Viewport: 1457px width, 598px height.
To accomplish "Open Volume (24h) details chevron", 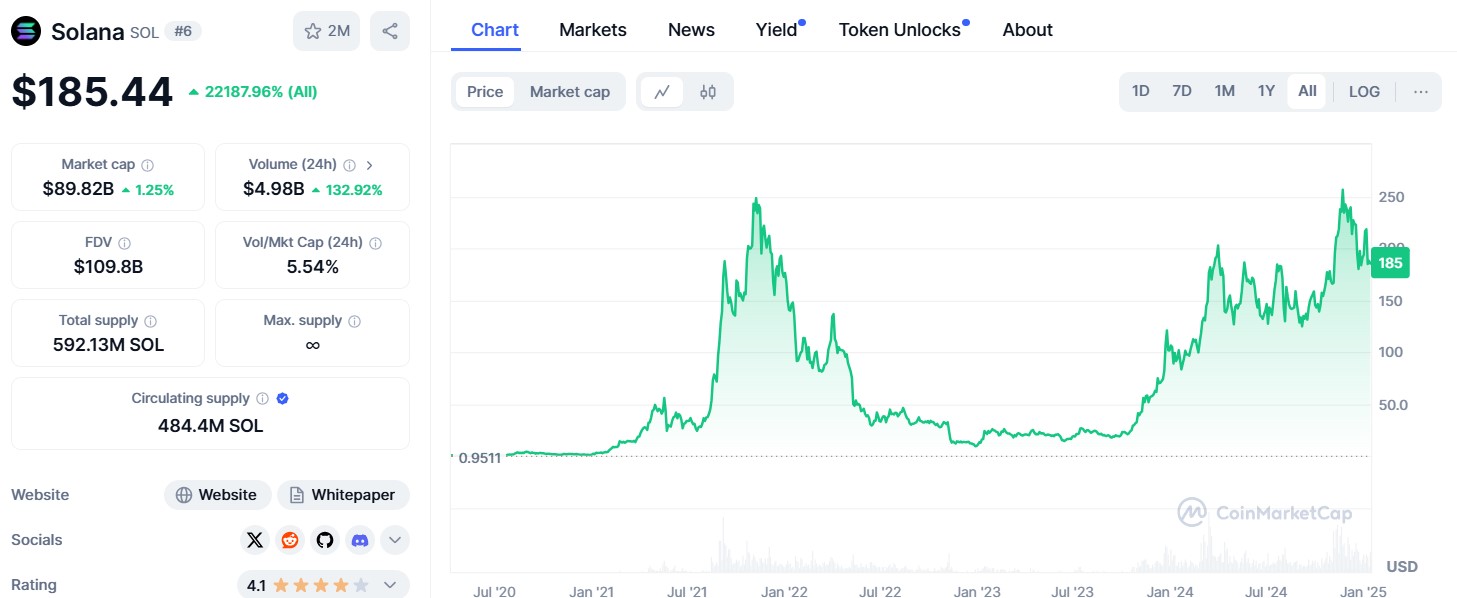I will point(370,165).
